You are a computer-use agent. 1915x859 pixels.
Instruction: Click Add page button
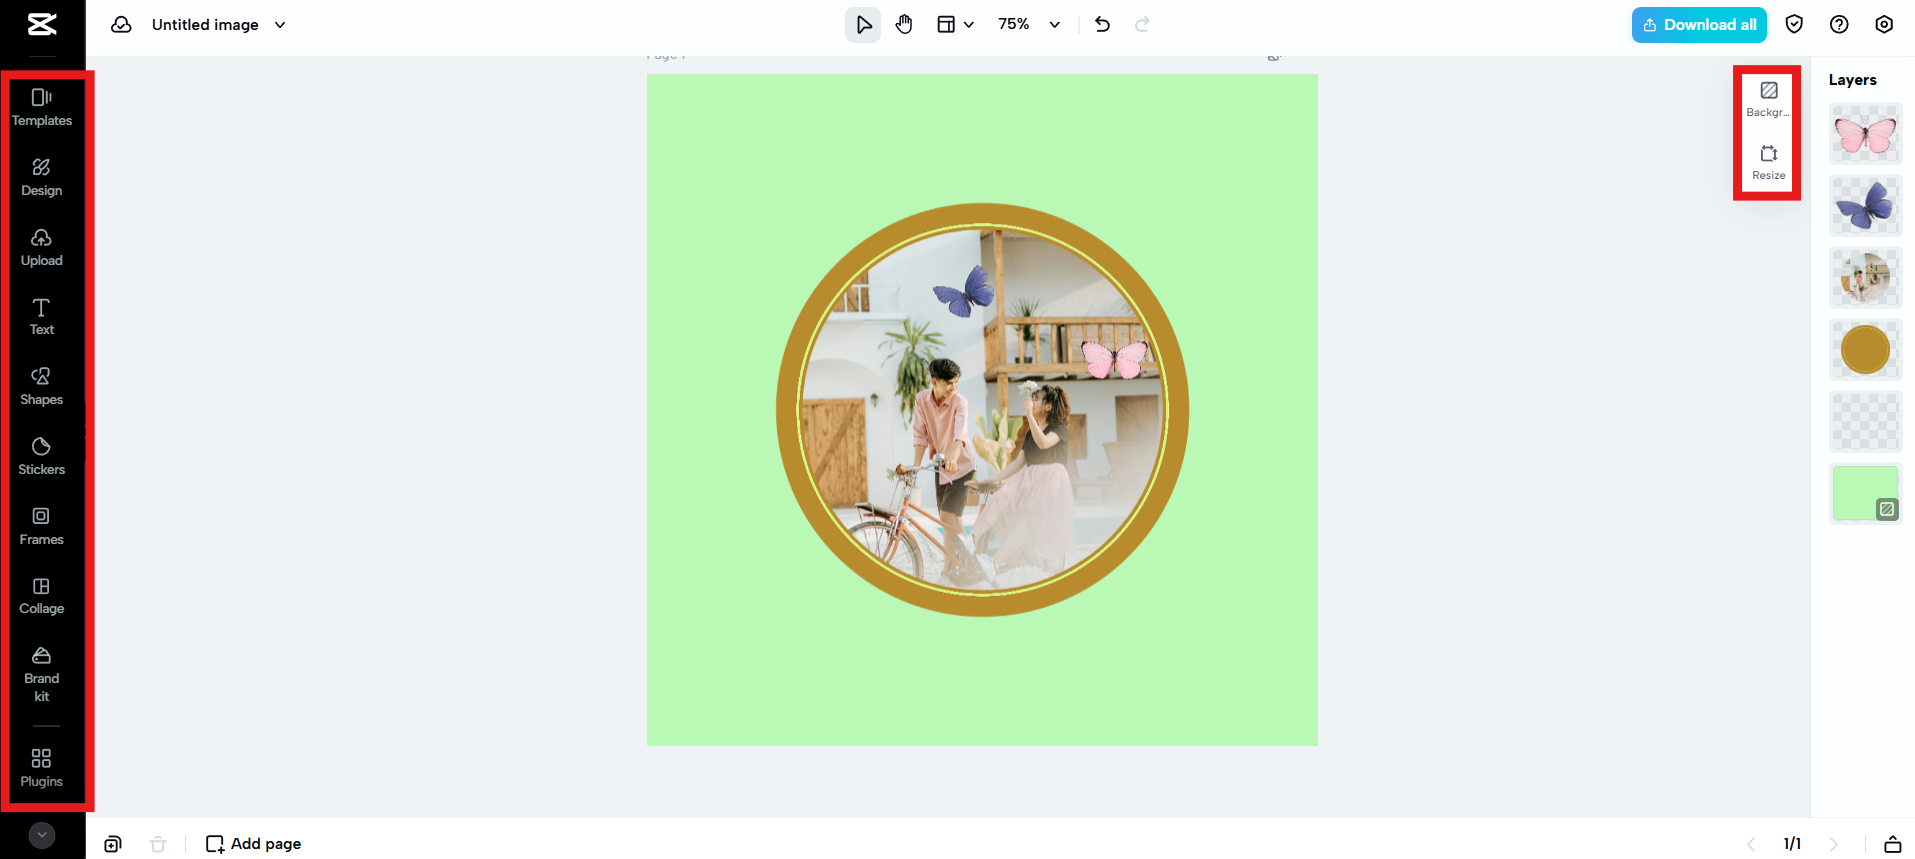pos(253,844)
